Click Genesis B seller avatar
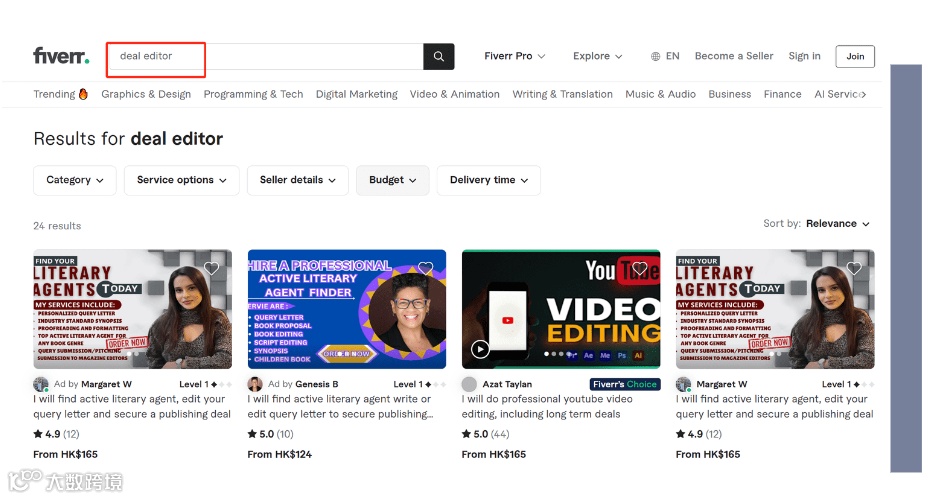937x499 pixels. click(255, 384)
